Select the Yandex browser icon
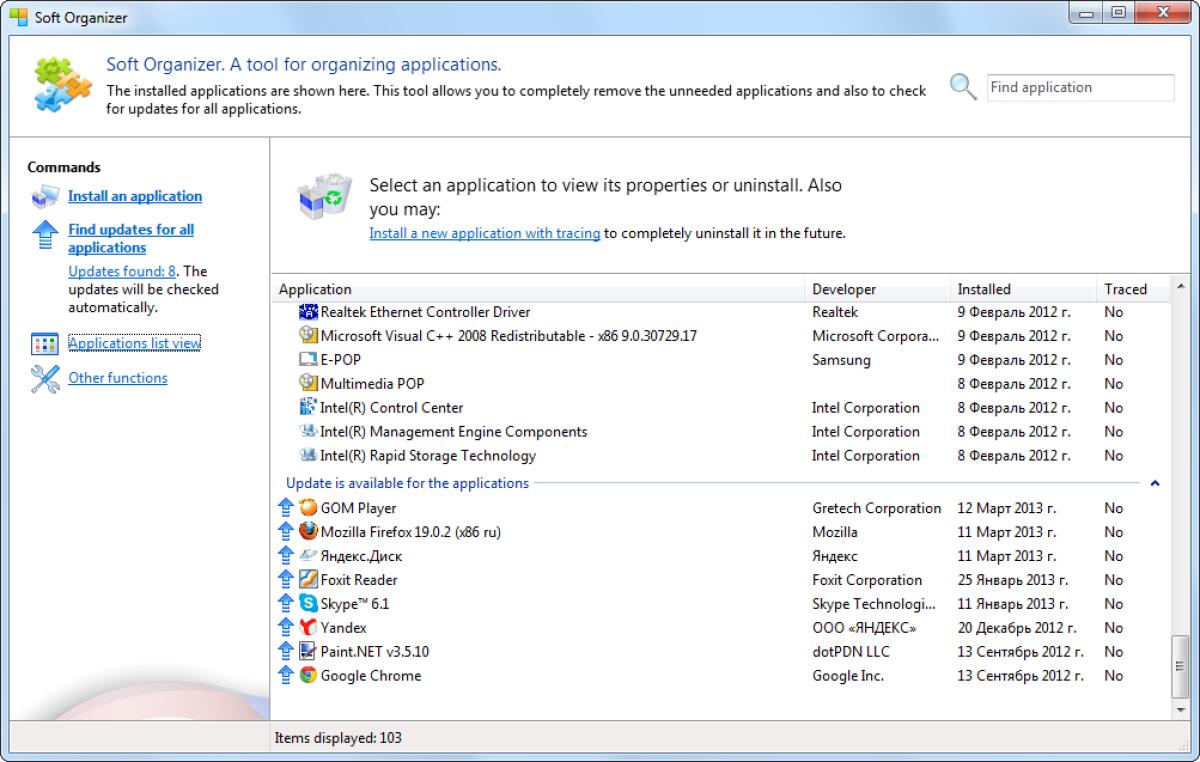The height and width of the screenshot is (762, 1200). (307, 628)
